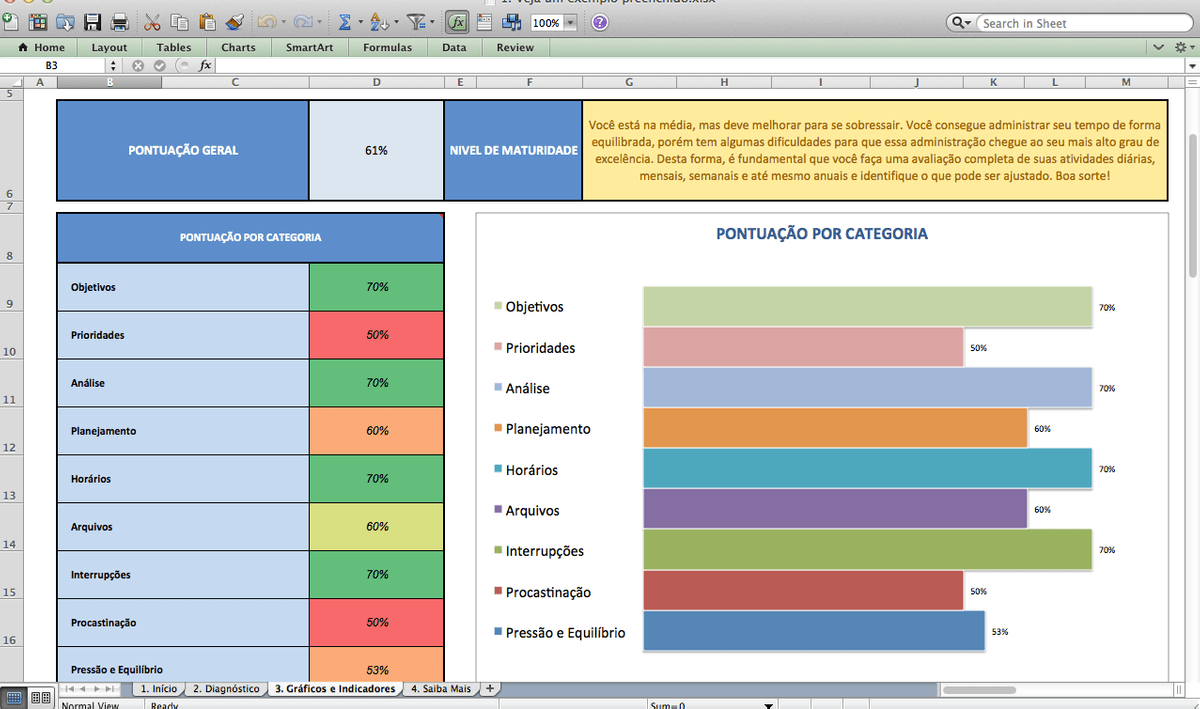Open the Charts ribbon tab
1200x709 pixels.
[x=238, y=47]
